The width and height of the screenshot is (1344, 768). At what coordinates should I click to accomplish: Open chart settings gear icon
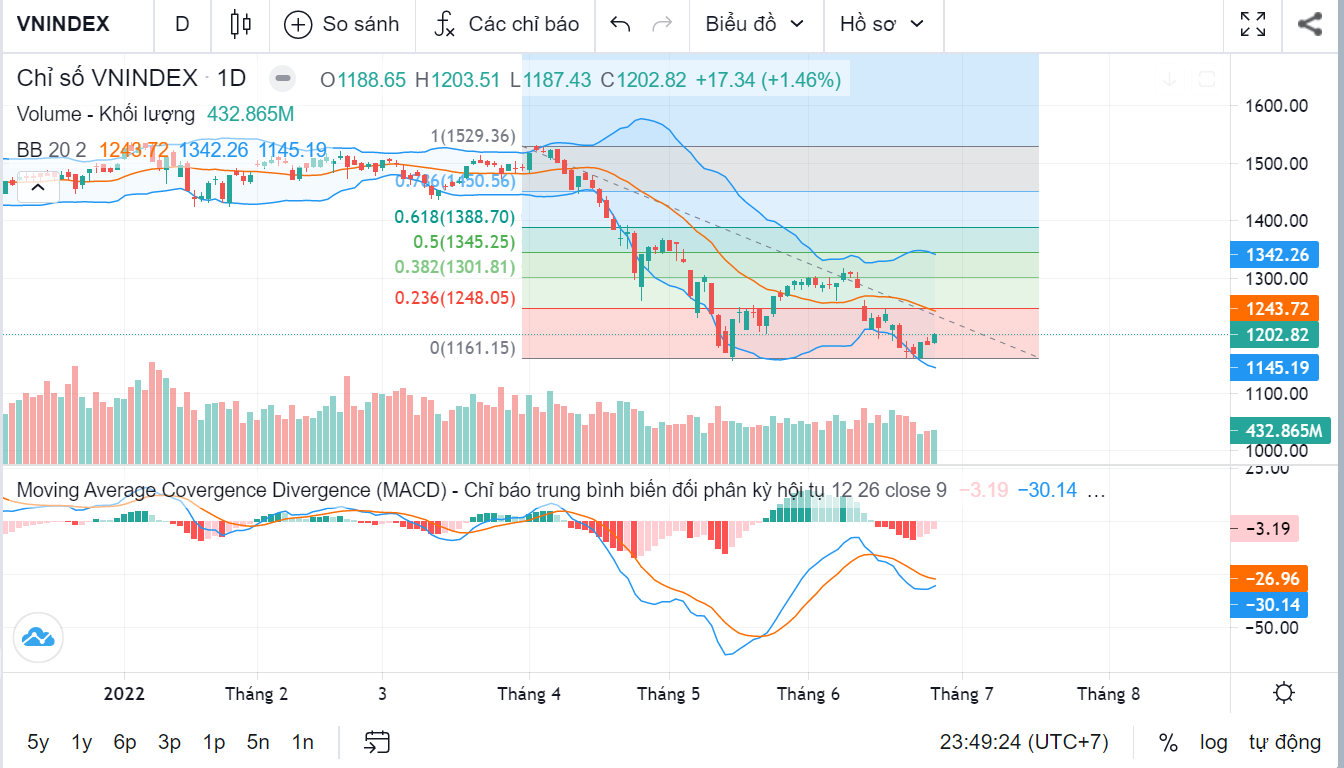point(1285,693)
